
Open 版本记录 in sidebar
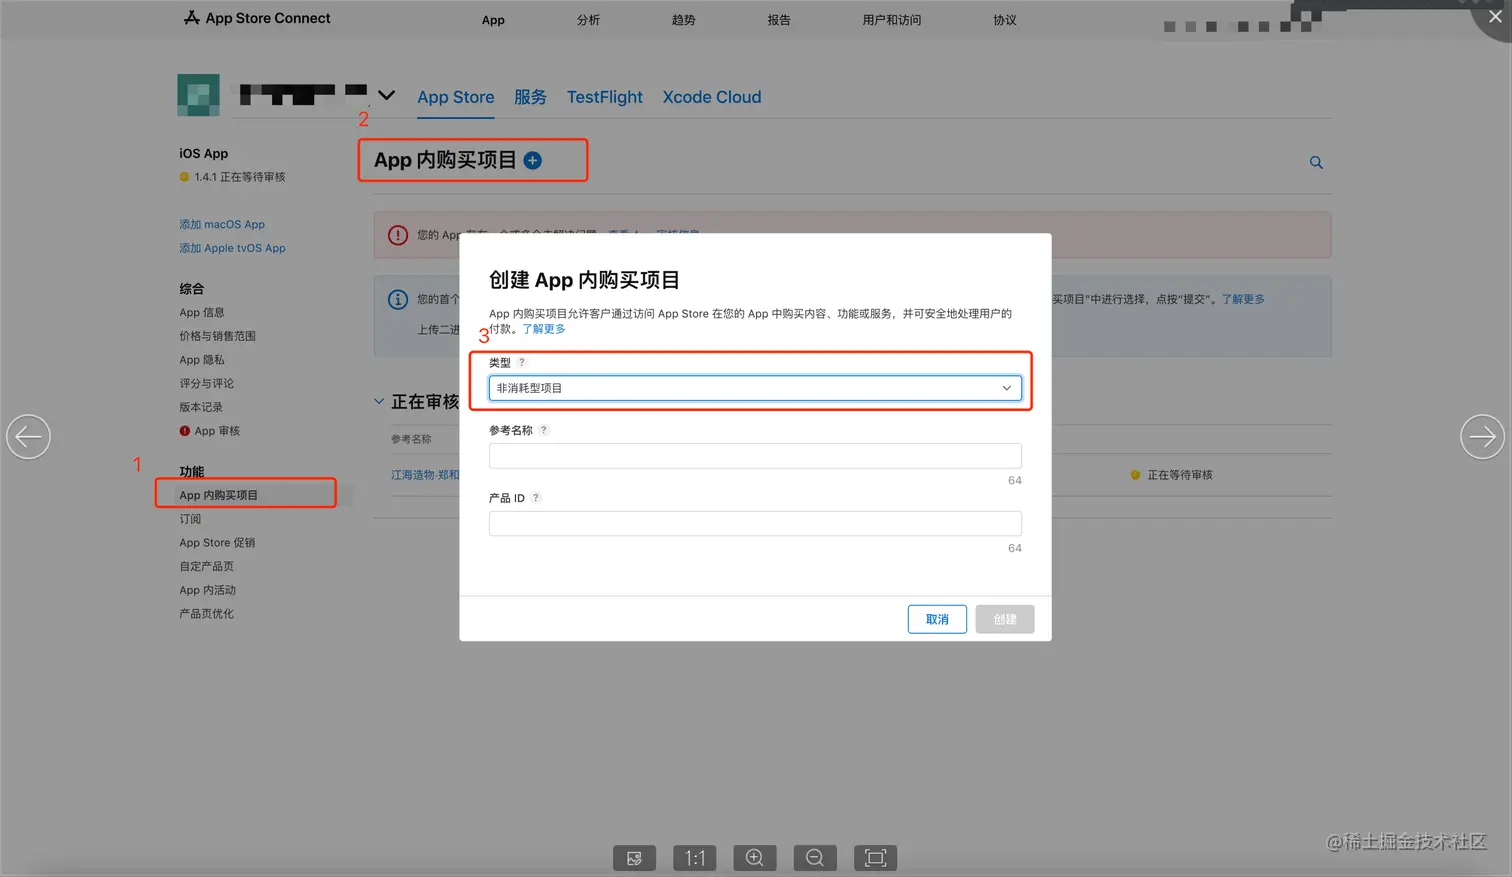click(x=201, y=407)
